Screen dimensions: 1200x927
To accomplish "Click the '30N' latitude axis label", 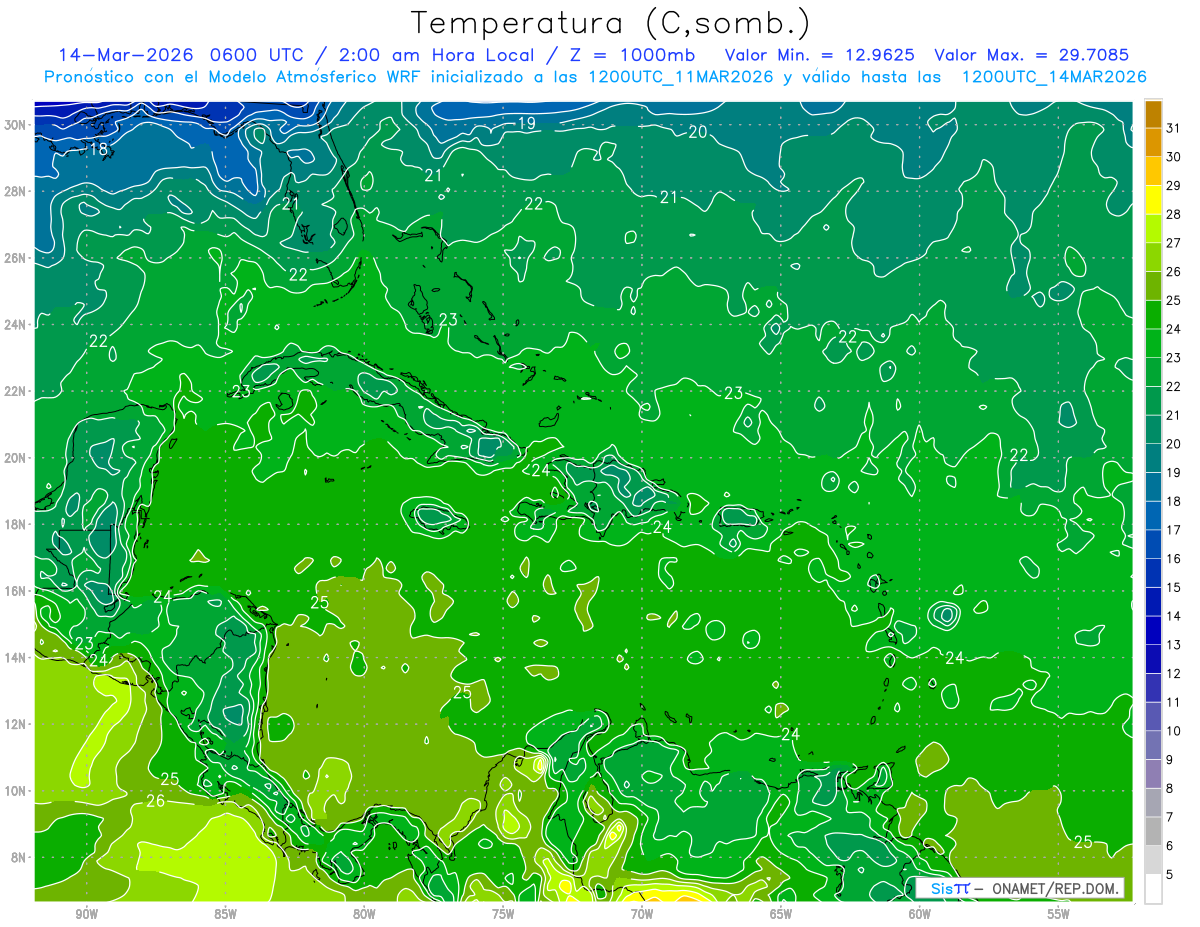I will click(17, 124).
